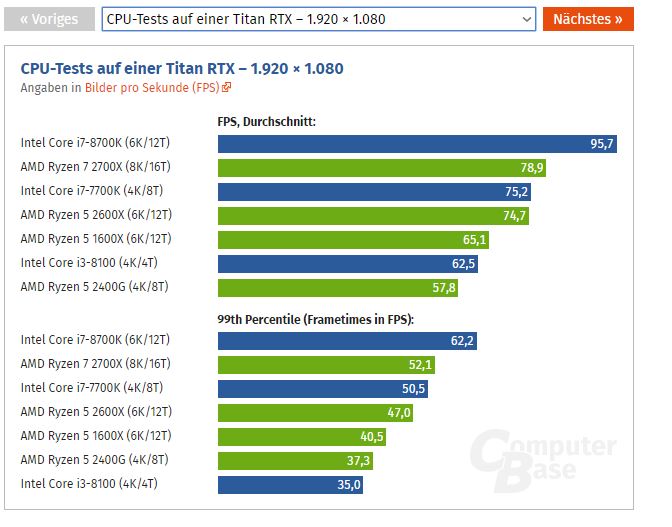Screen dimensions: 672x527
Task: Click the FPS, Durchschnitt heading
Action: [x=266, y=122]
